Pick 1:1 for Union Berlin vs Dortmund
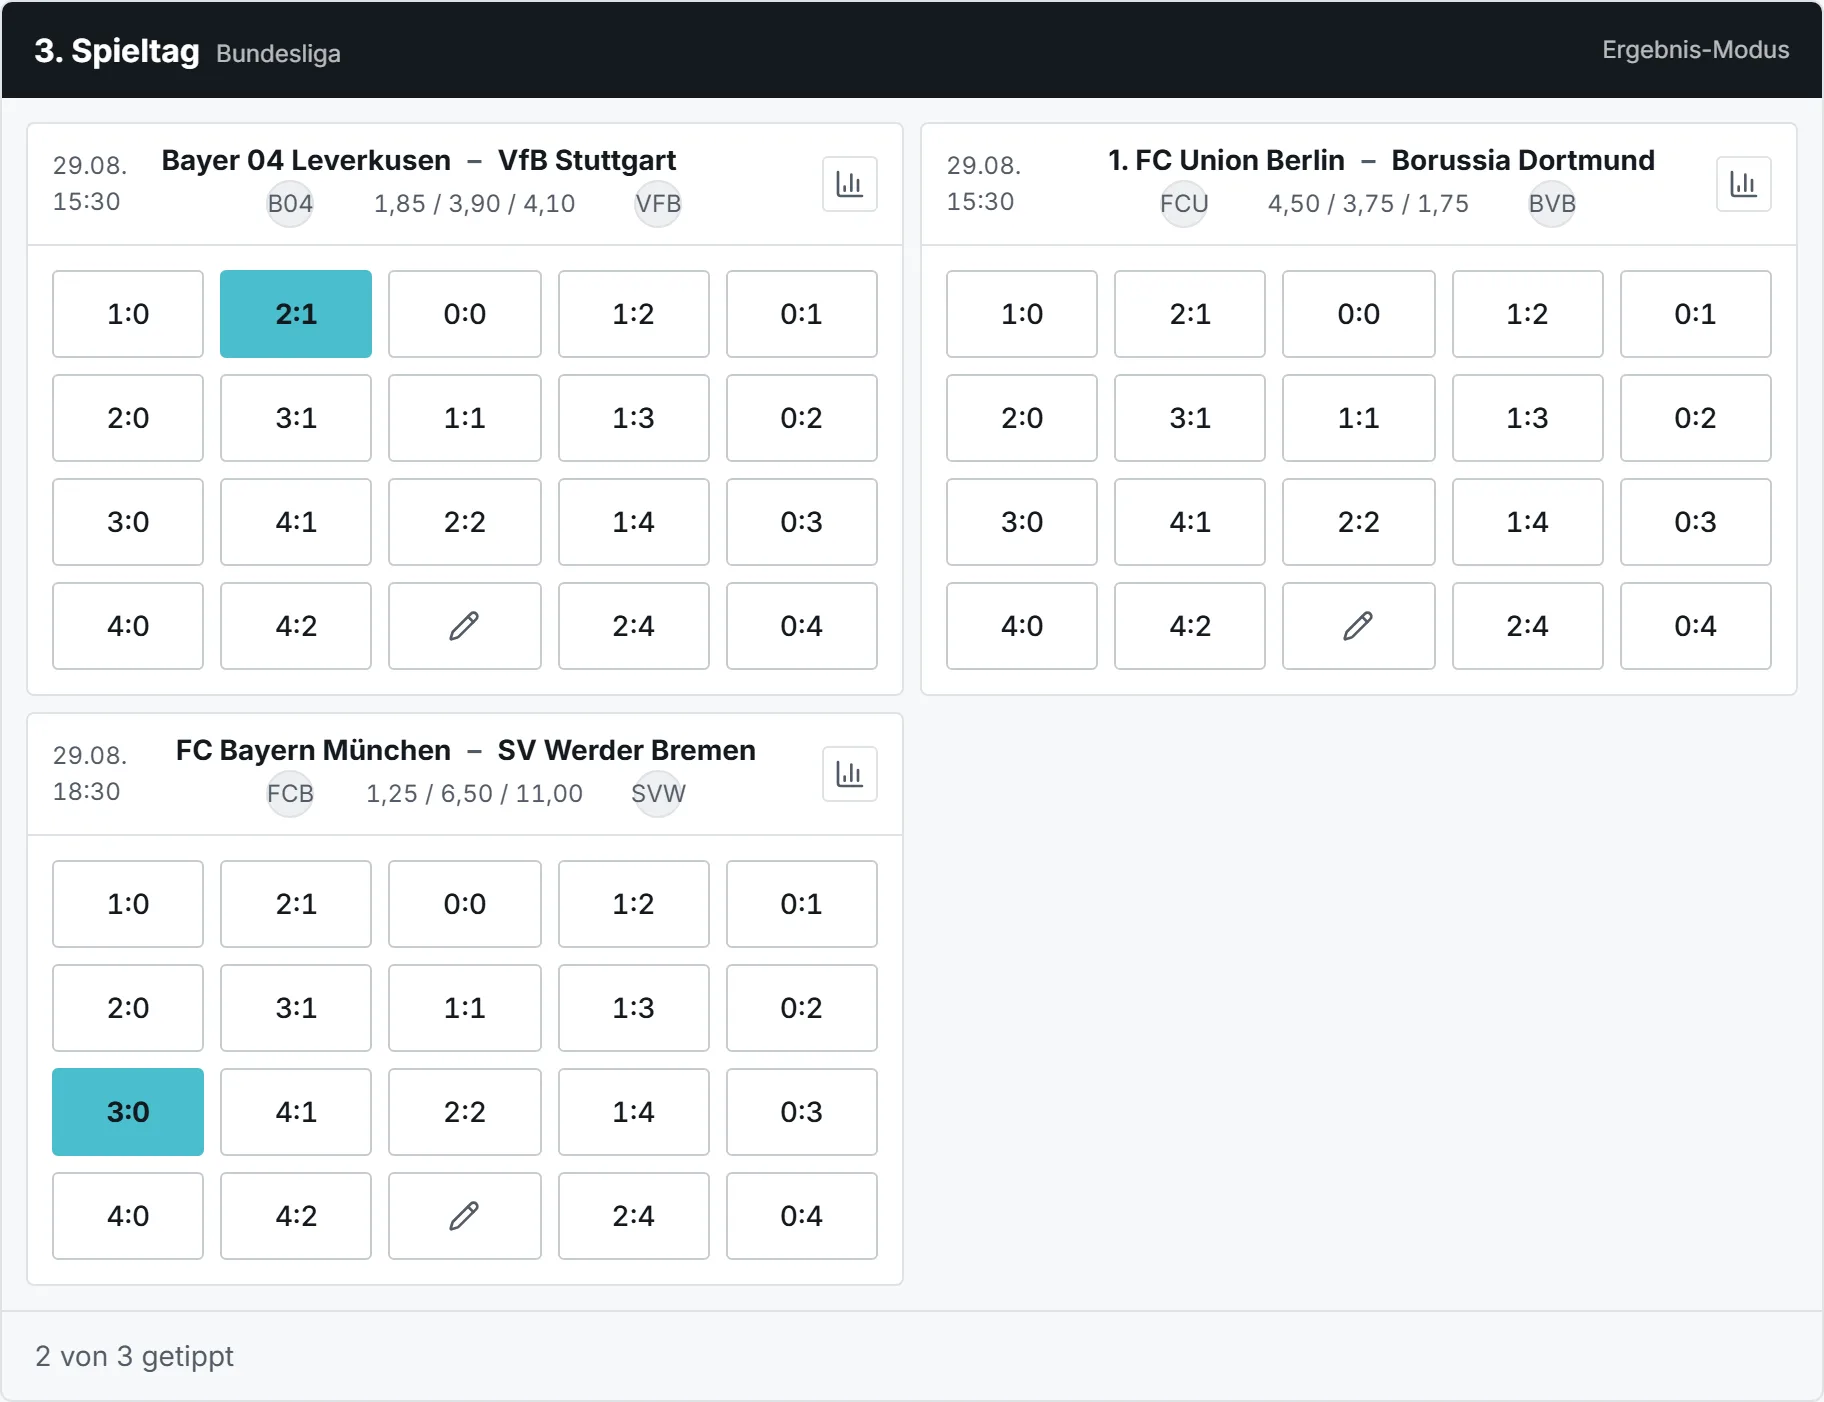 [x=1358, y=418]
